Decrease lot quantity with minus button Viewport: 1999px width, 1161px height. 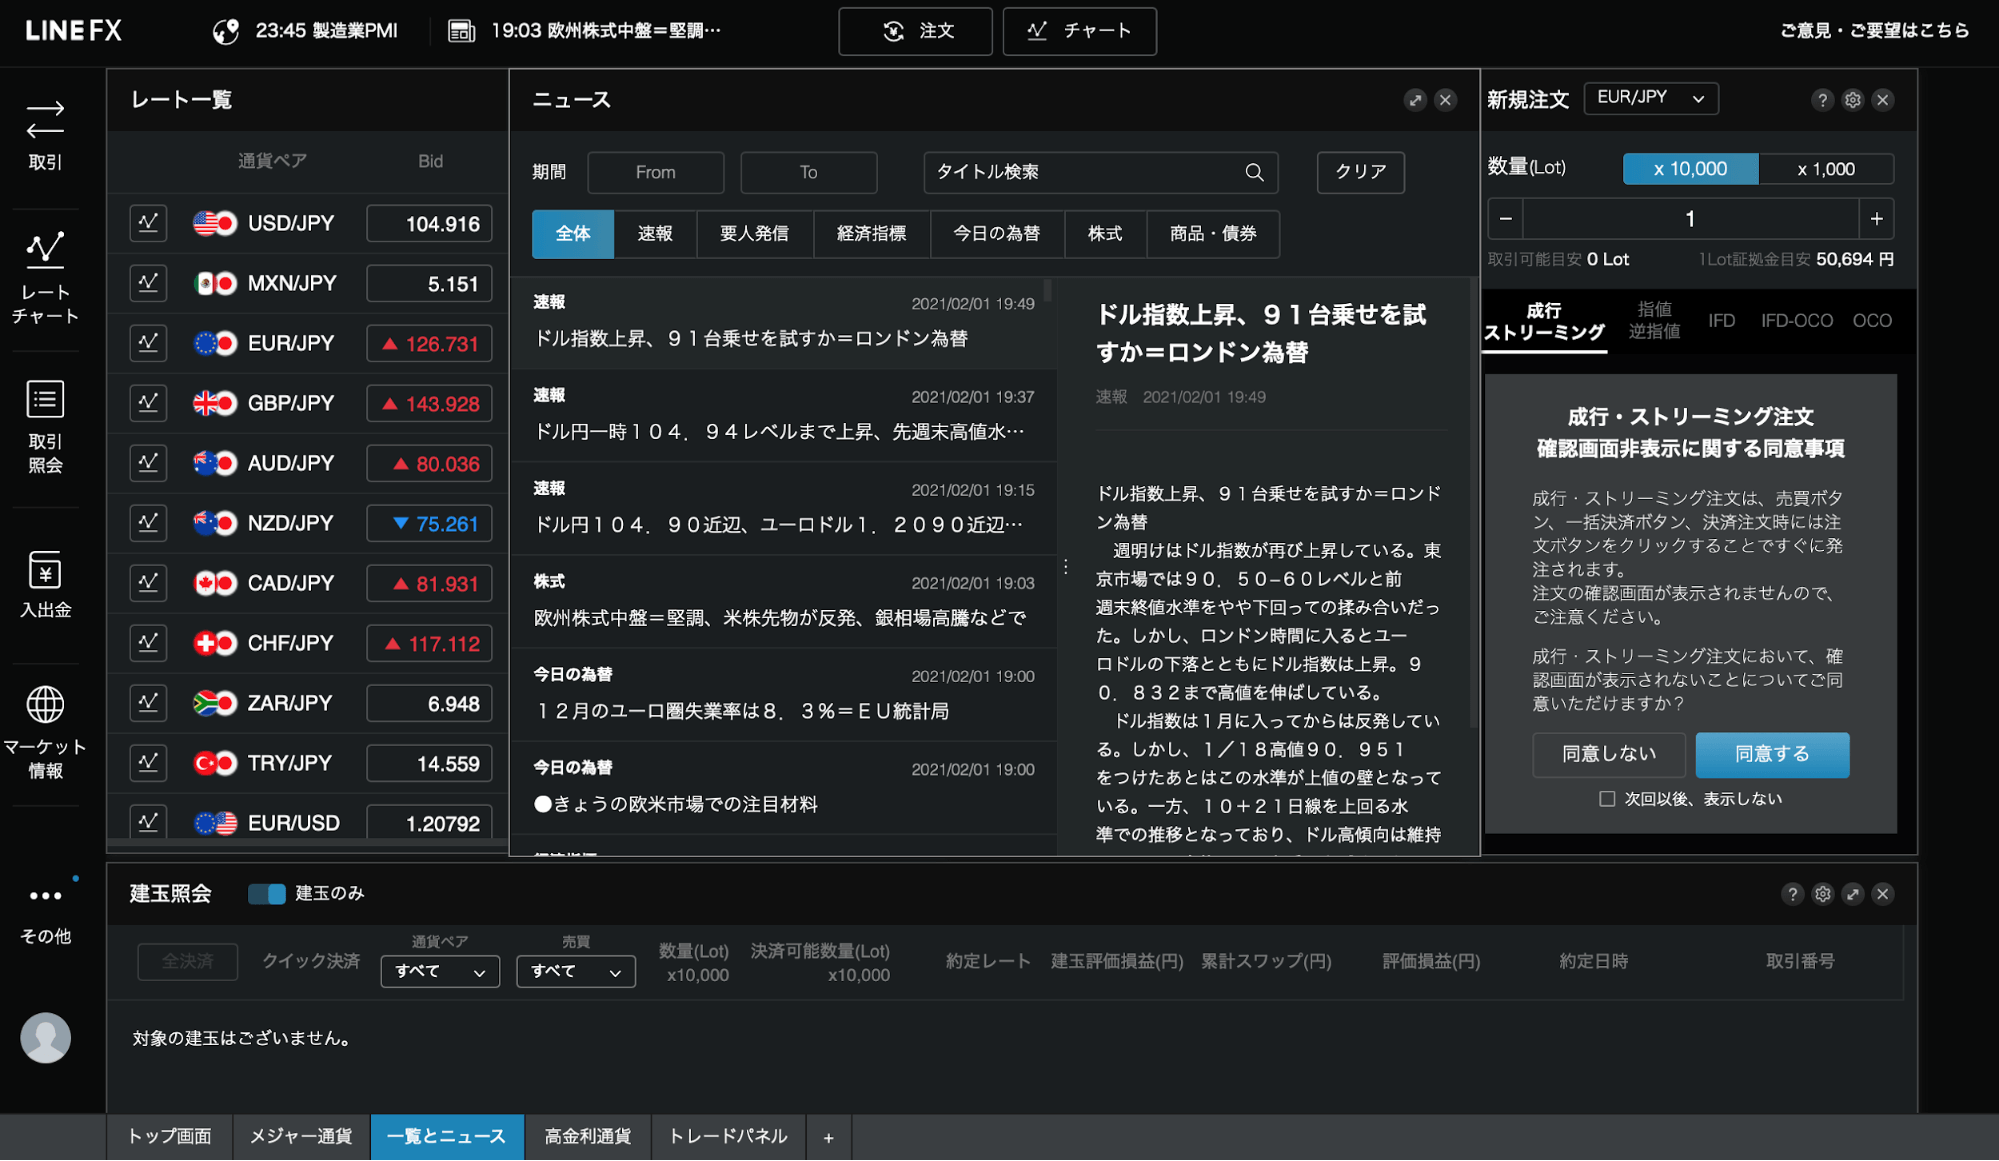point(1505,219)
